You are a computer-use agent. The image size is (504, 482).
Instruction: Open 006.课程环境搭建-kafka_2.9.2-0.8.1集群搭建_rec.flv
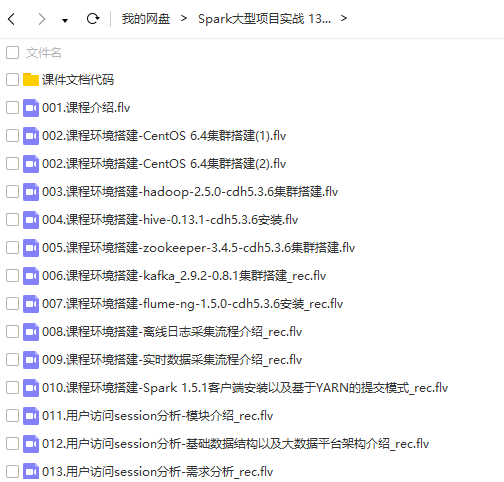(184, 276)
